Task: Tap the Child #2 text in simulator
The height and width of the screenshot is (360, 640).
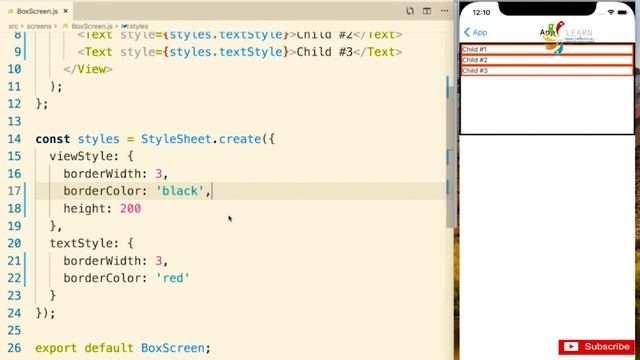Action: [x=475, y=60]
